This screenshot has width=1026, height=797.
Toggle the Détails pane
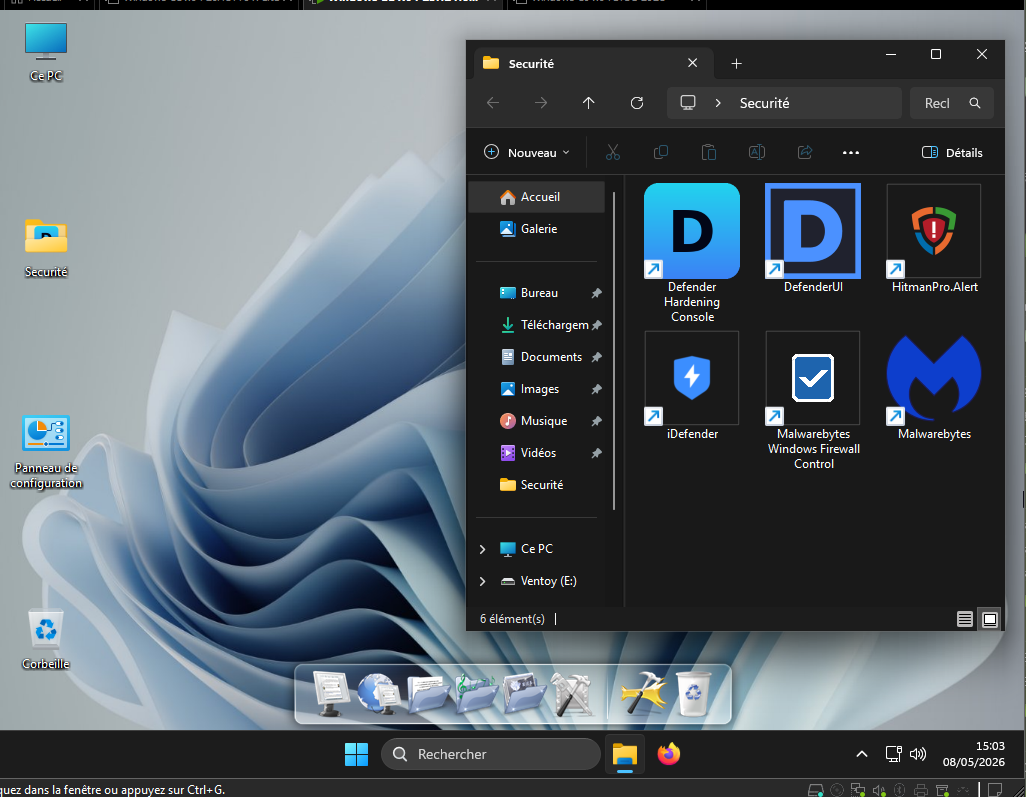coord(952,152)
